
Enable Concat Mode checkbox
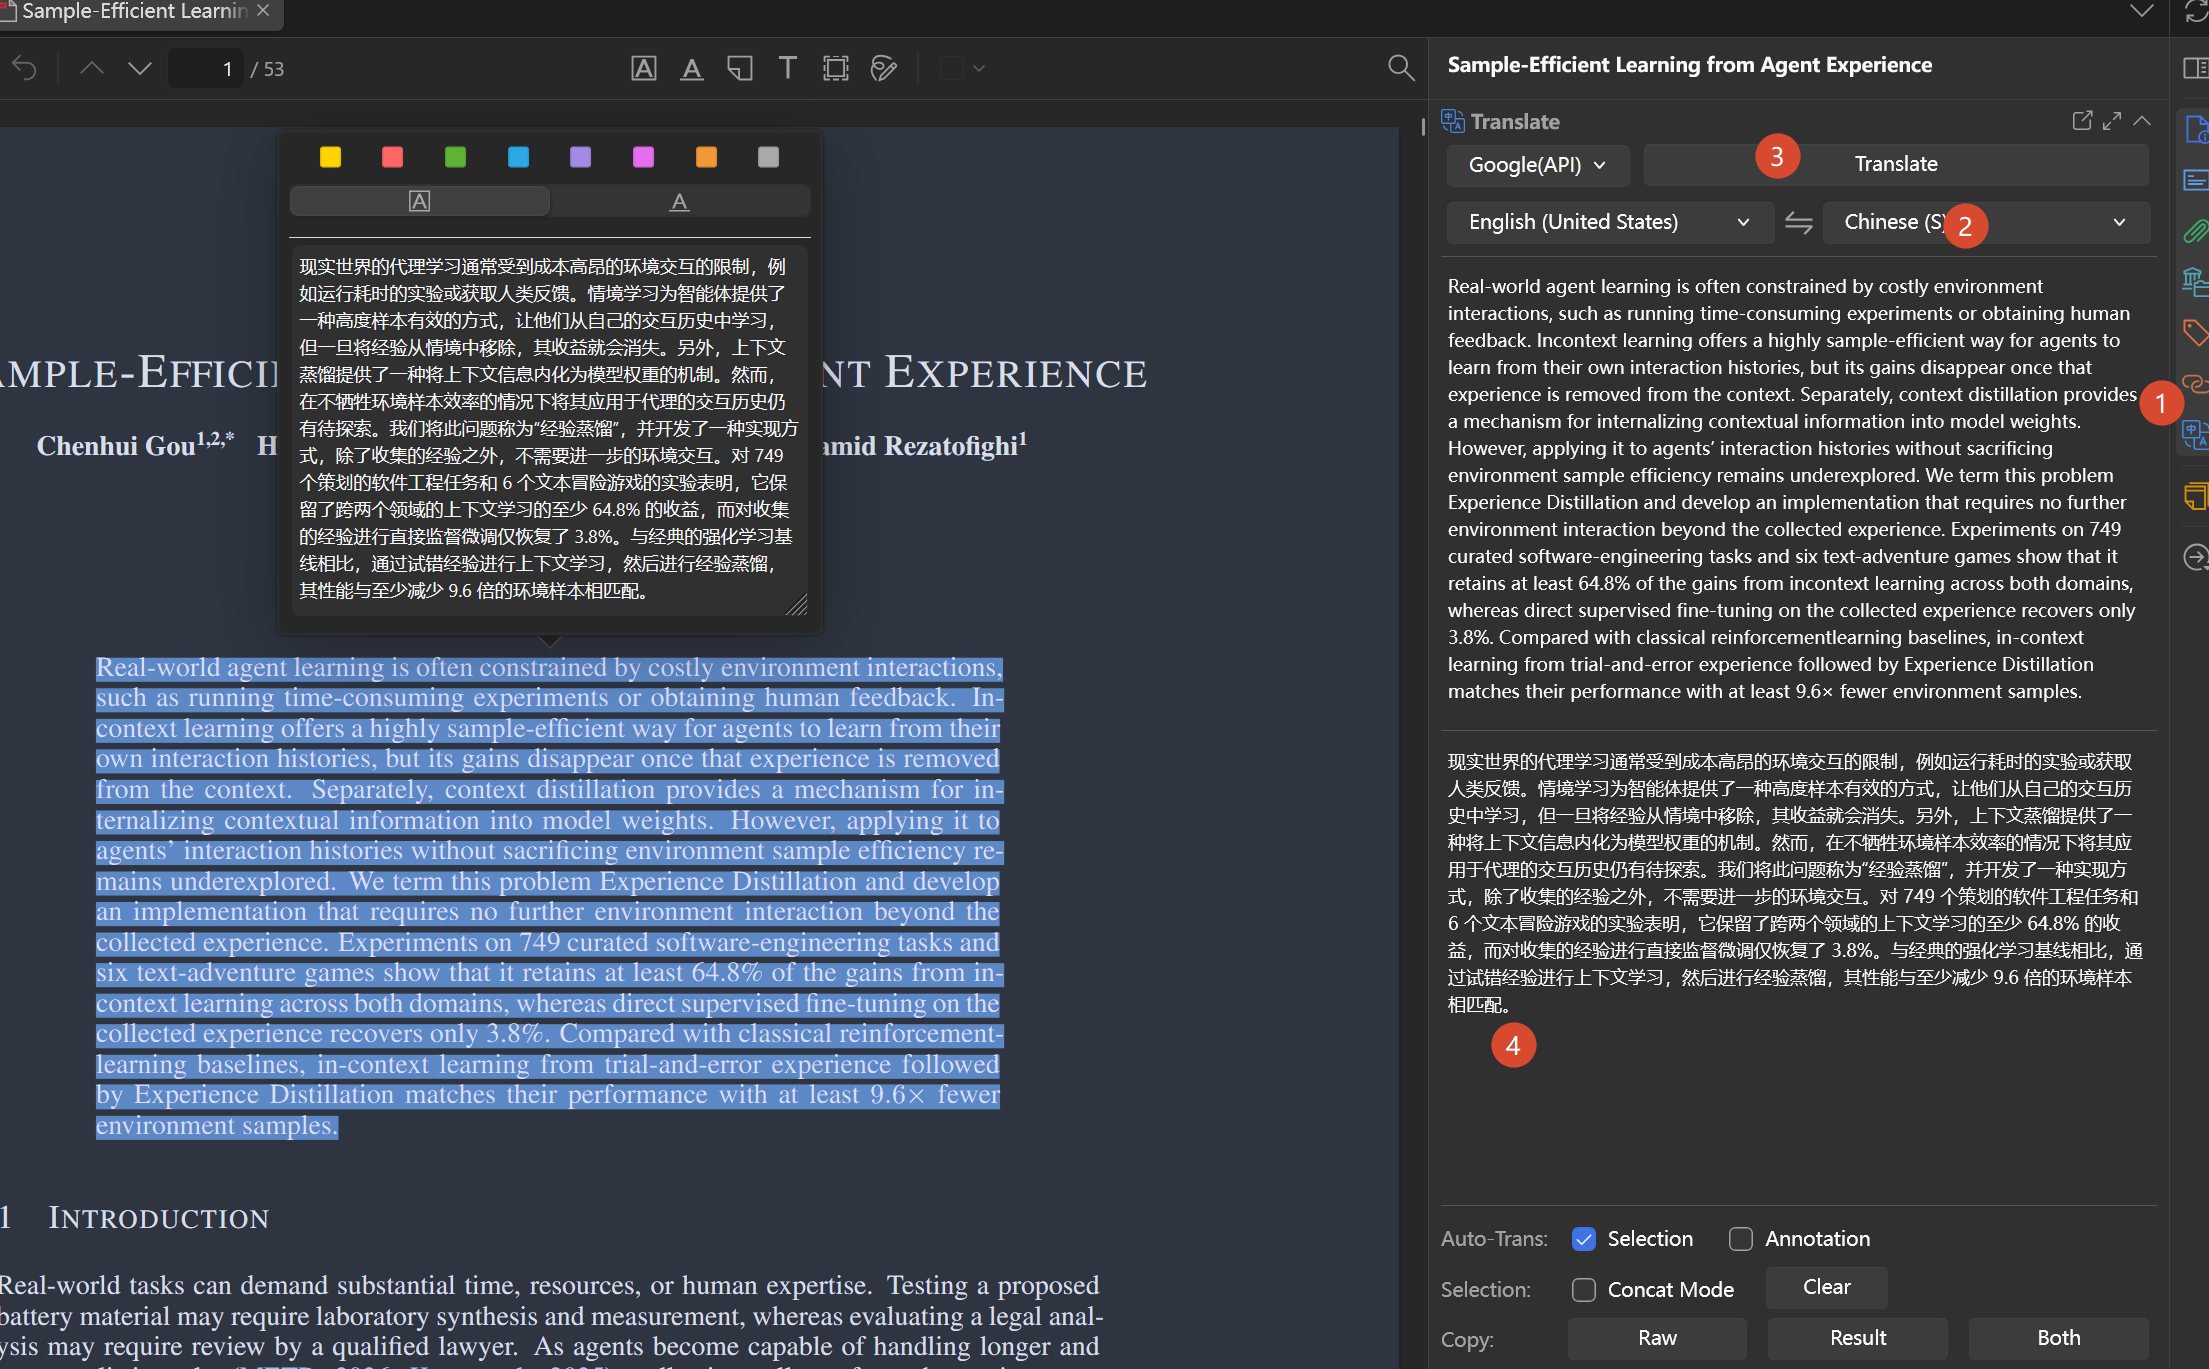coord(1584,1290)
